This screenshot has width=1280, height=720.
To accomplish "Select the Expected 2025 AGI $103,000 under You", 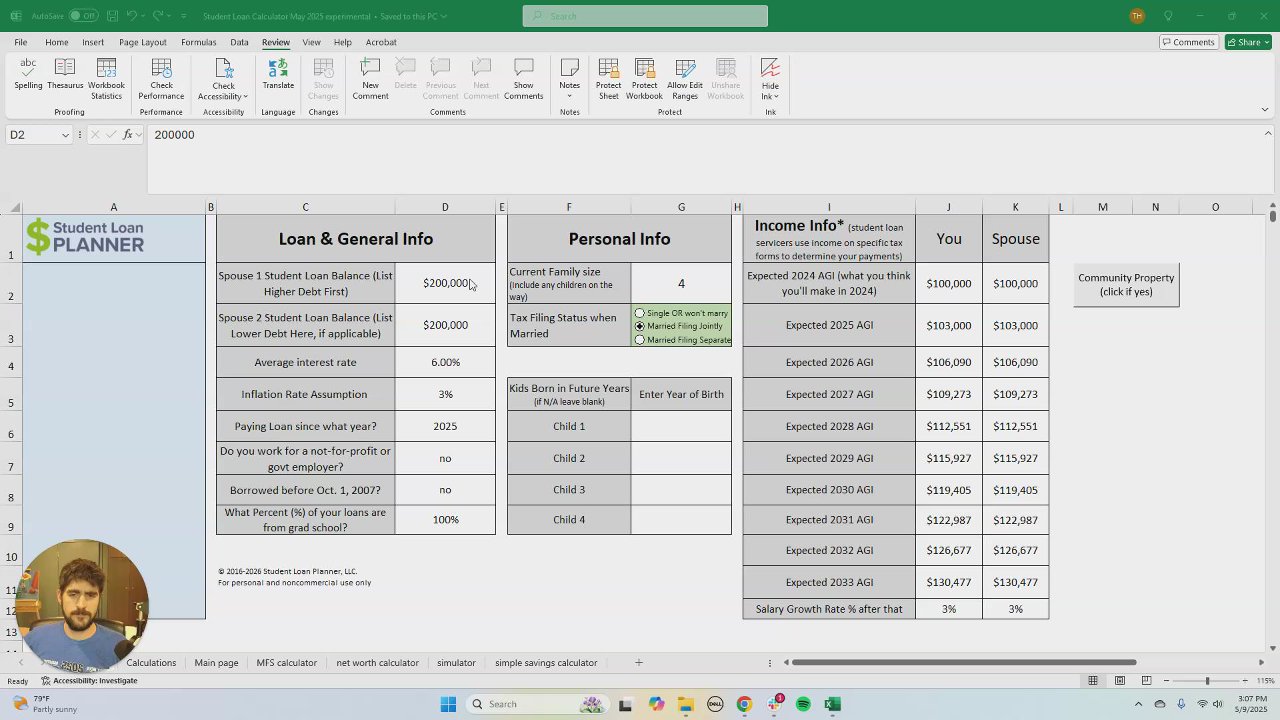I will (948, 325).
